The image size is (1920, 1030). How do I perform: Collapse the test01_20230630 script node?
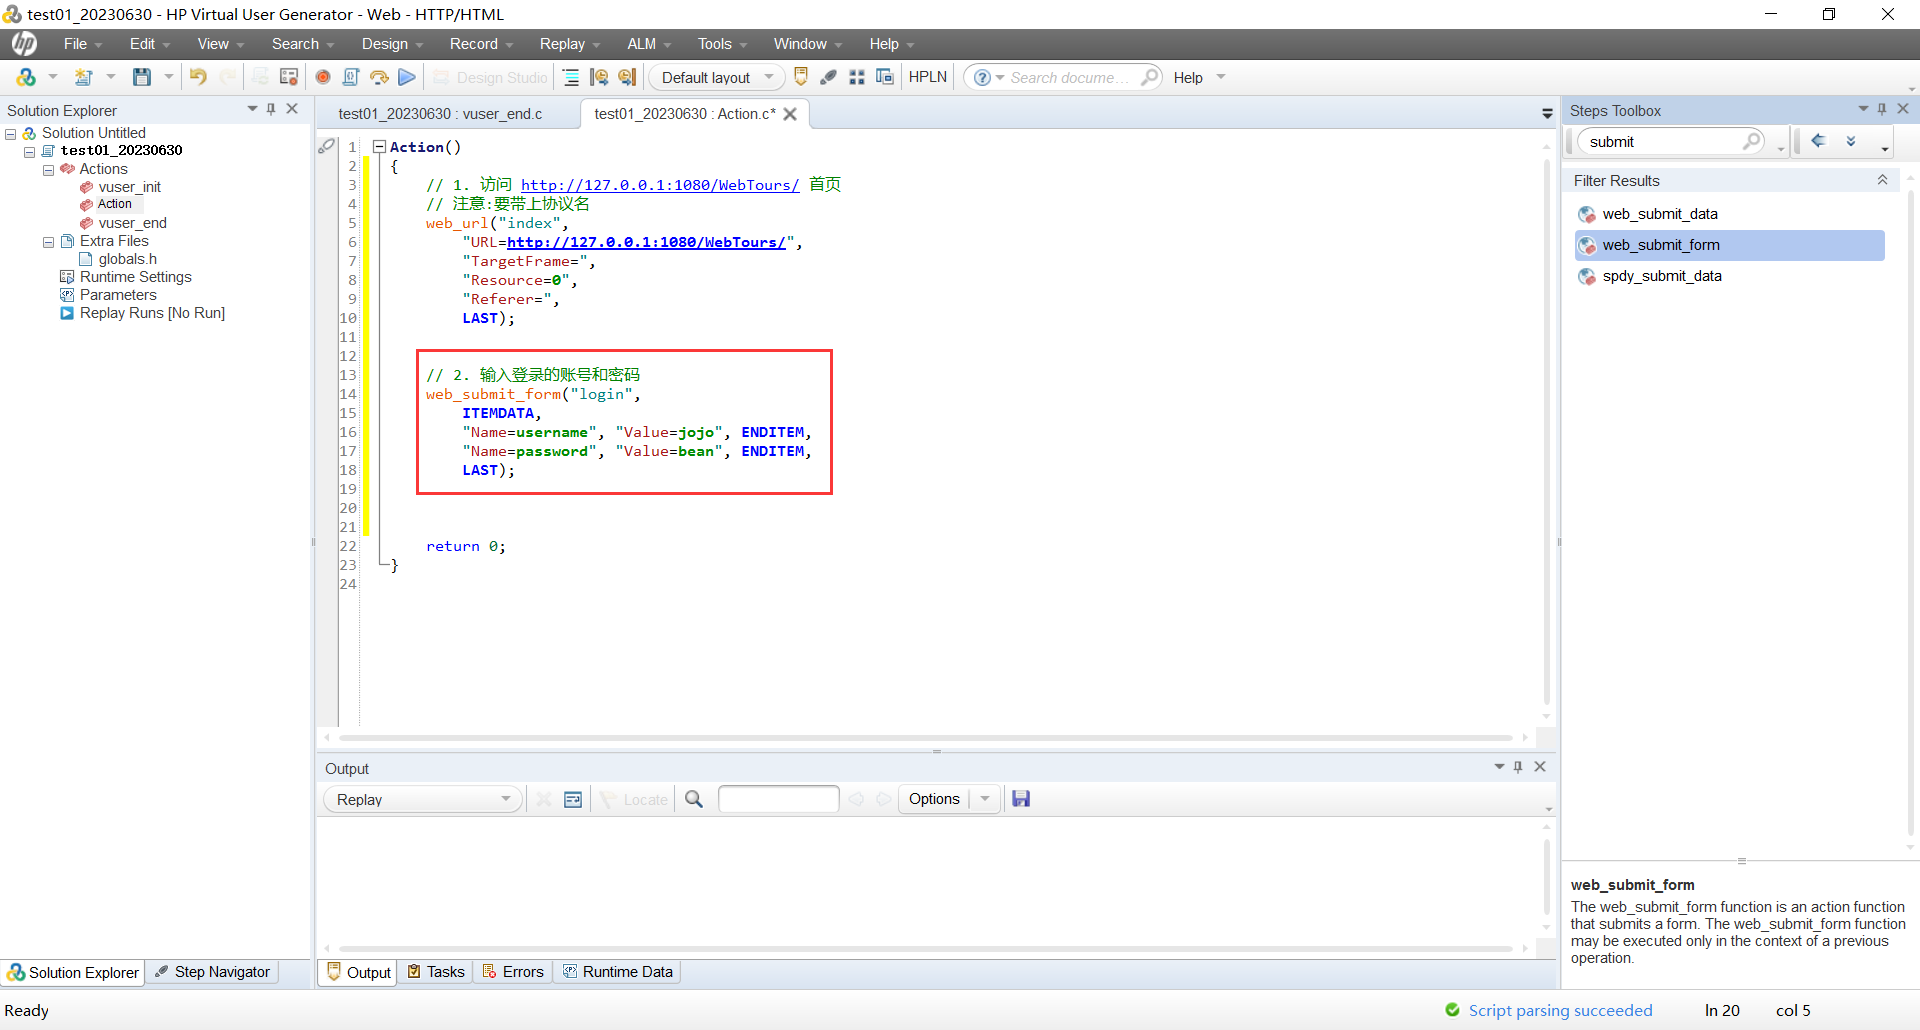[30, 152]
